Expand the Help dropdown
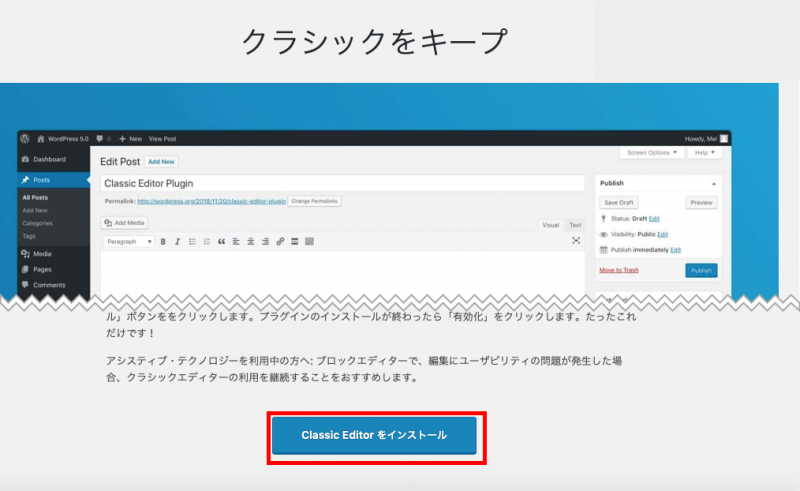Viewport: 800px width, 491px height. point(705,153)
